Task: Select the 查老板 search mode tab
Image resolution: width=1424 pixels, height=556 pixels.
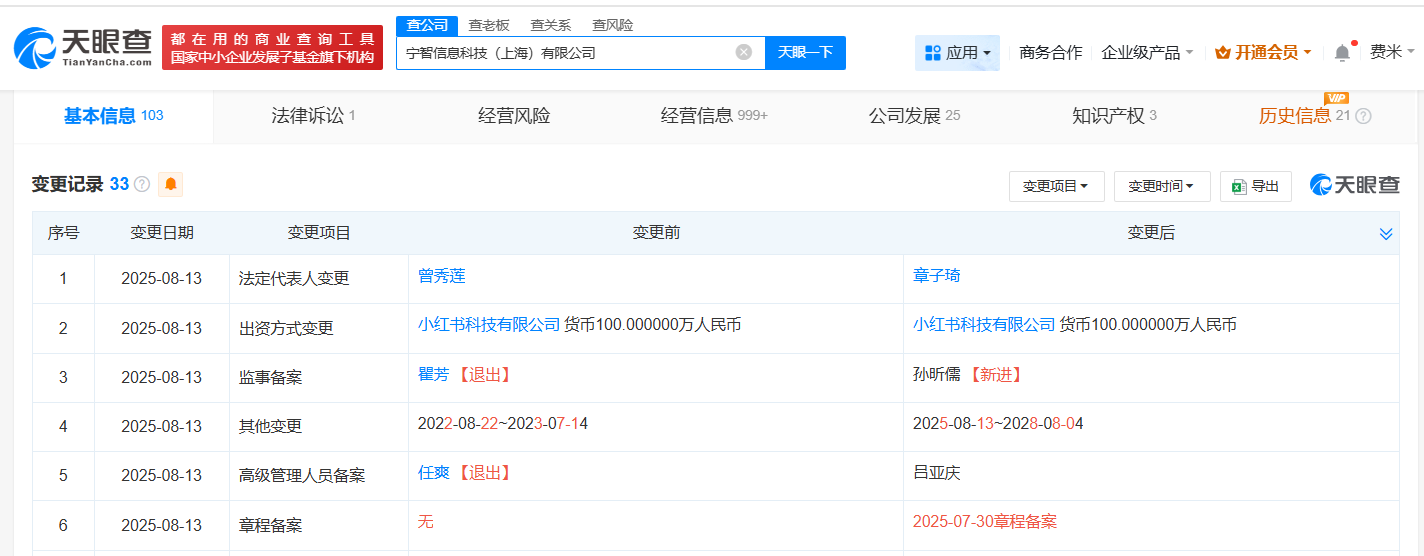Action: pos(489,25)
